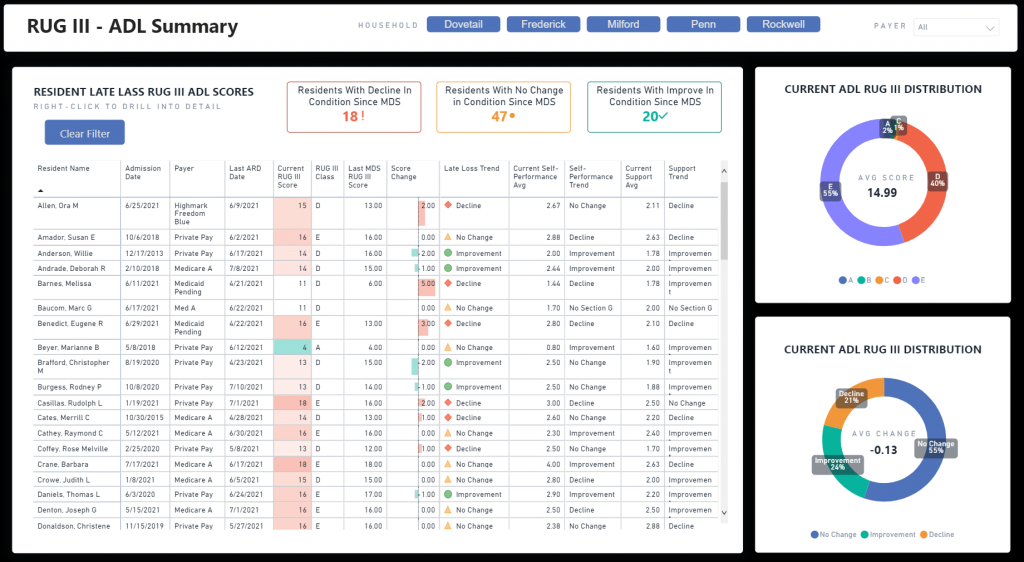Click the Residents With No Change card

(x=504, y=107)
